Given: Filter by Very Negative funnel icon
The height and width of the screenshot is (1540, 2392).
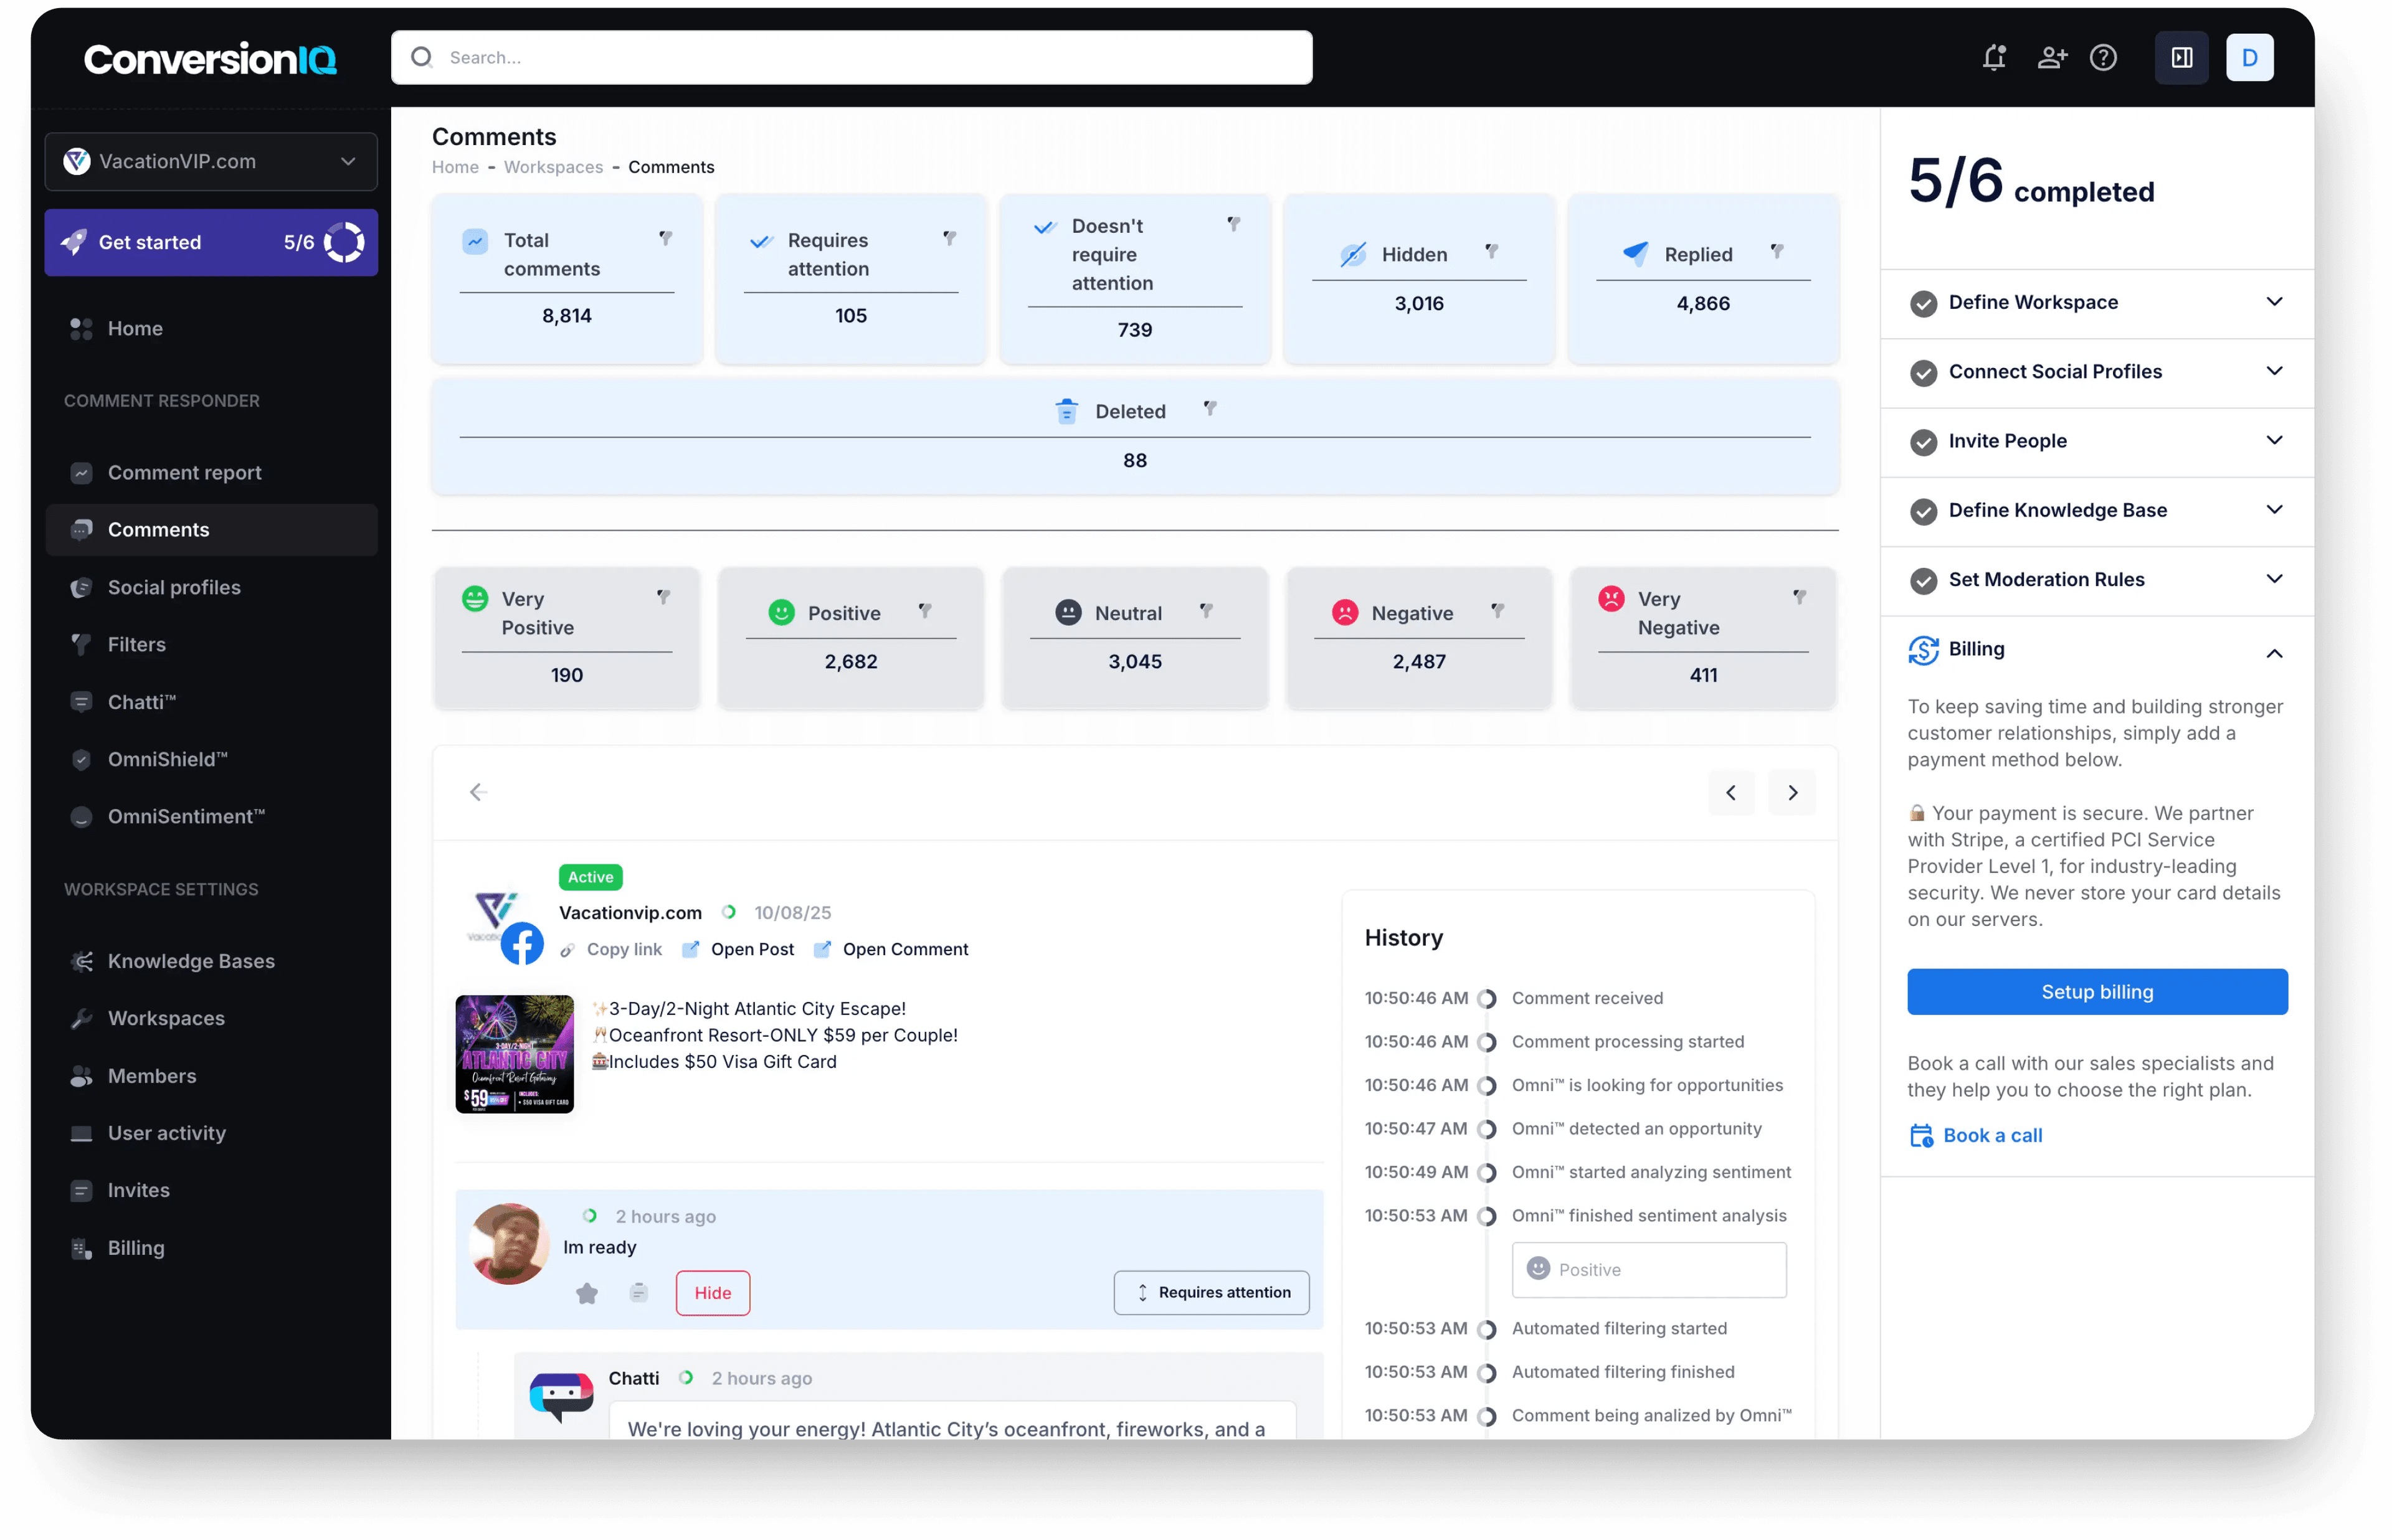Looking at the screenshot, I should [x=1799, y=597].
